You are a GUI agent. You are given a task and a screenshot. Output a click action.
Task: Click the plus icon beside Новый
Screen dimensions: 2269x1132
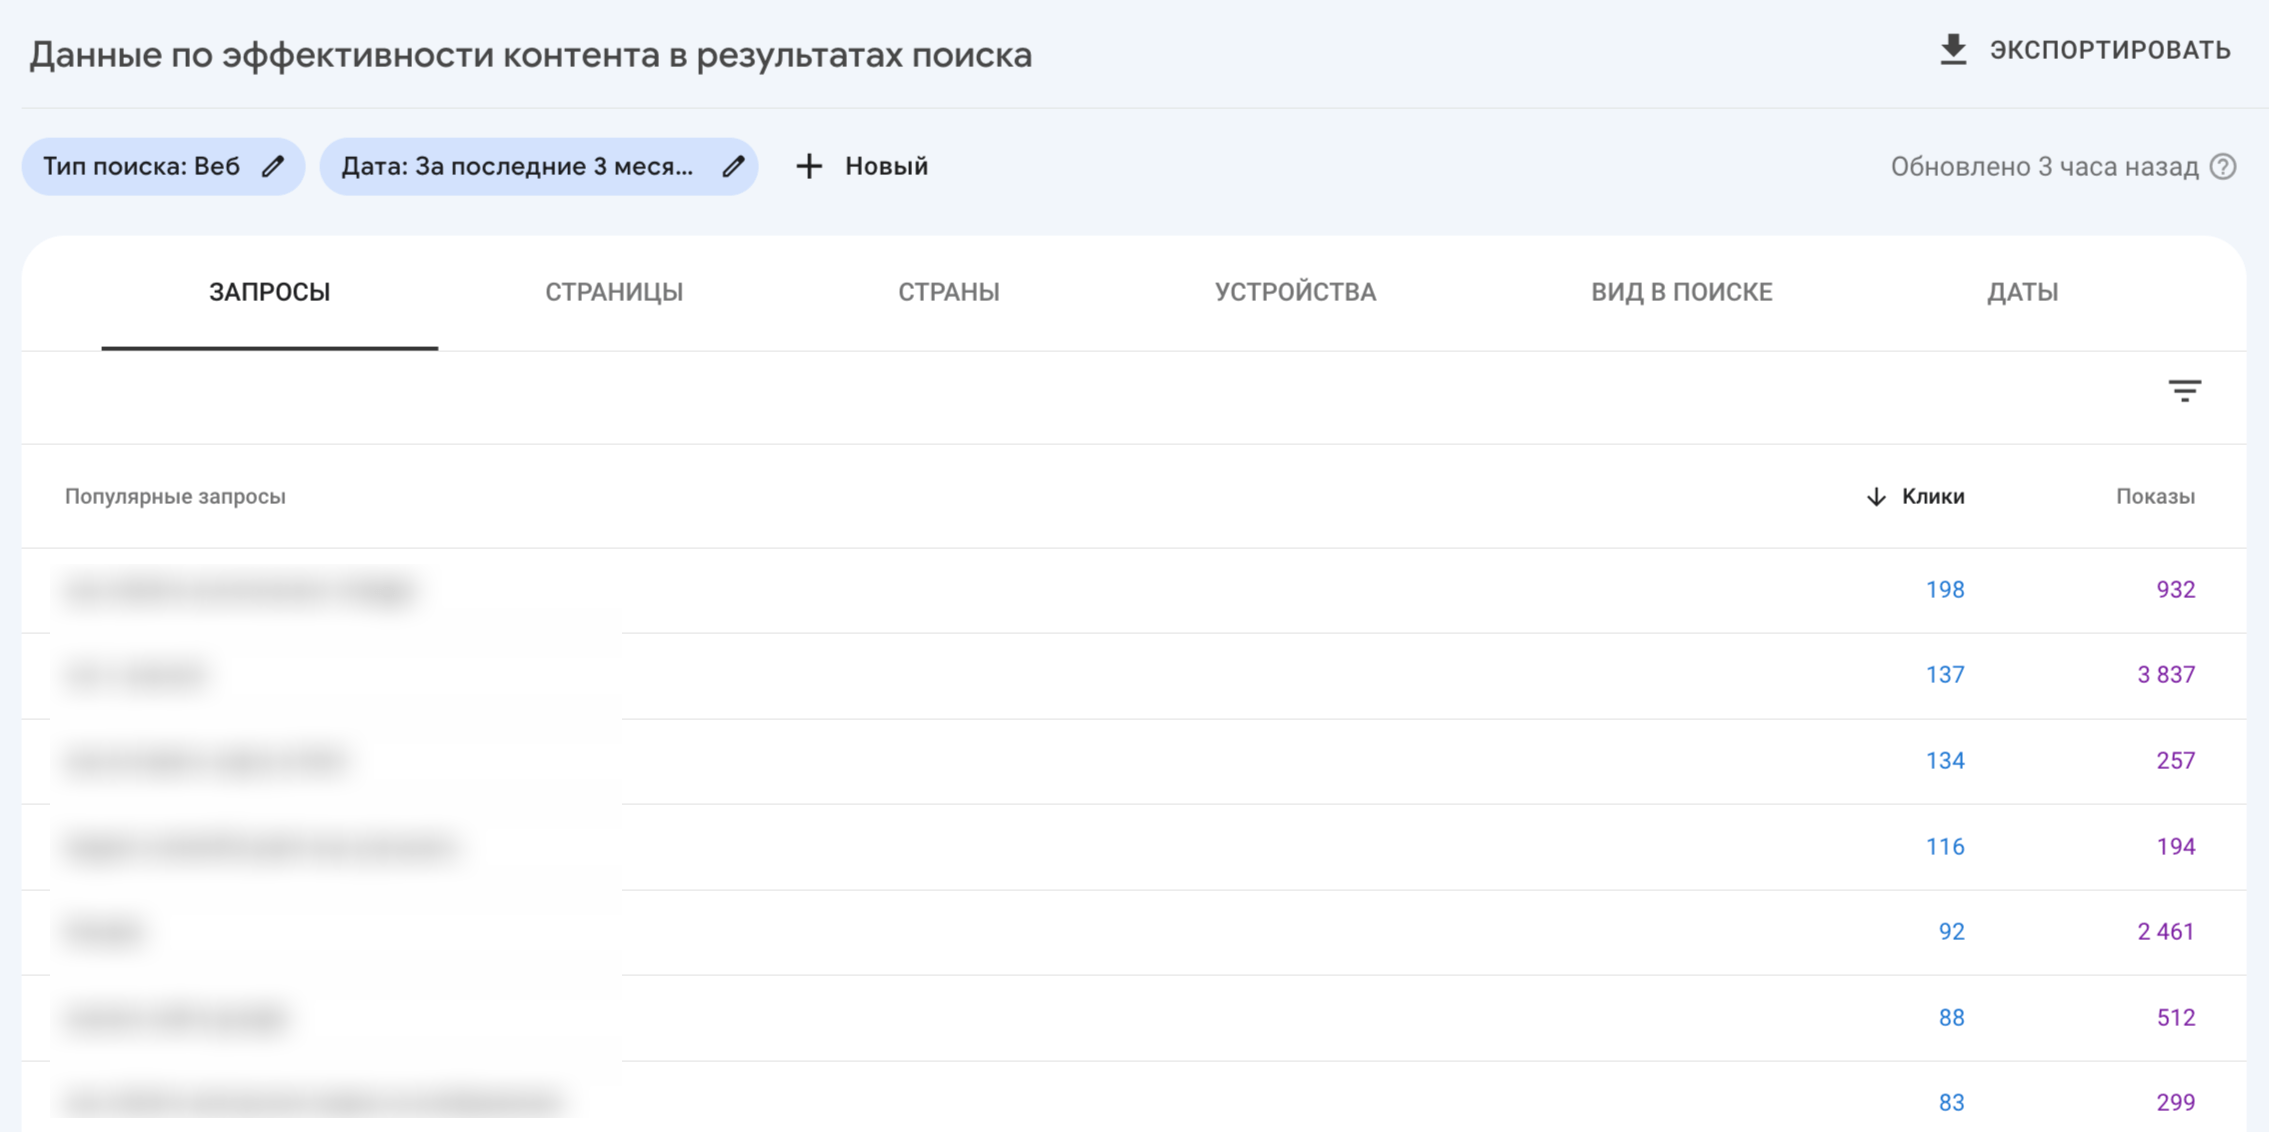[808, 166]
